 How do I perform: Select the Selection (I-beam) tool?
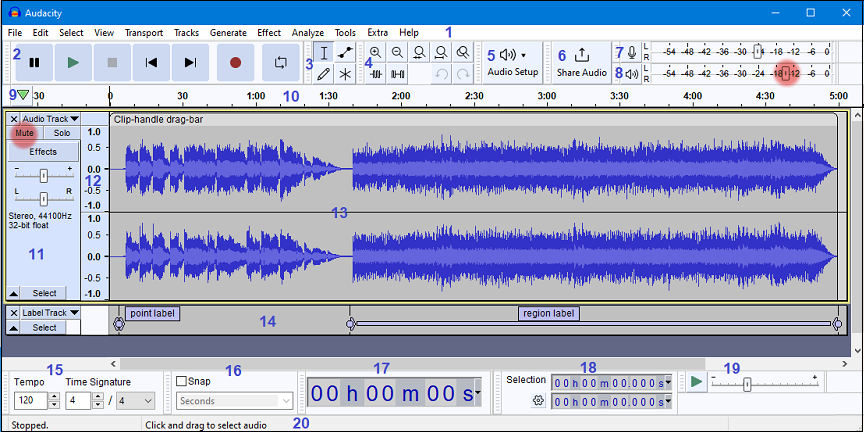[x=324, y=53]
